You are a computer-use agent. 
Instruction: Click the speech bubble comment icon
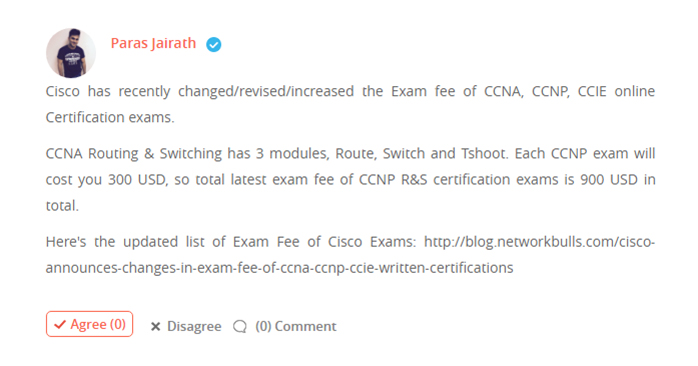click(x=239, y=326)
